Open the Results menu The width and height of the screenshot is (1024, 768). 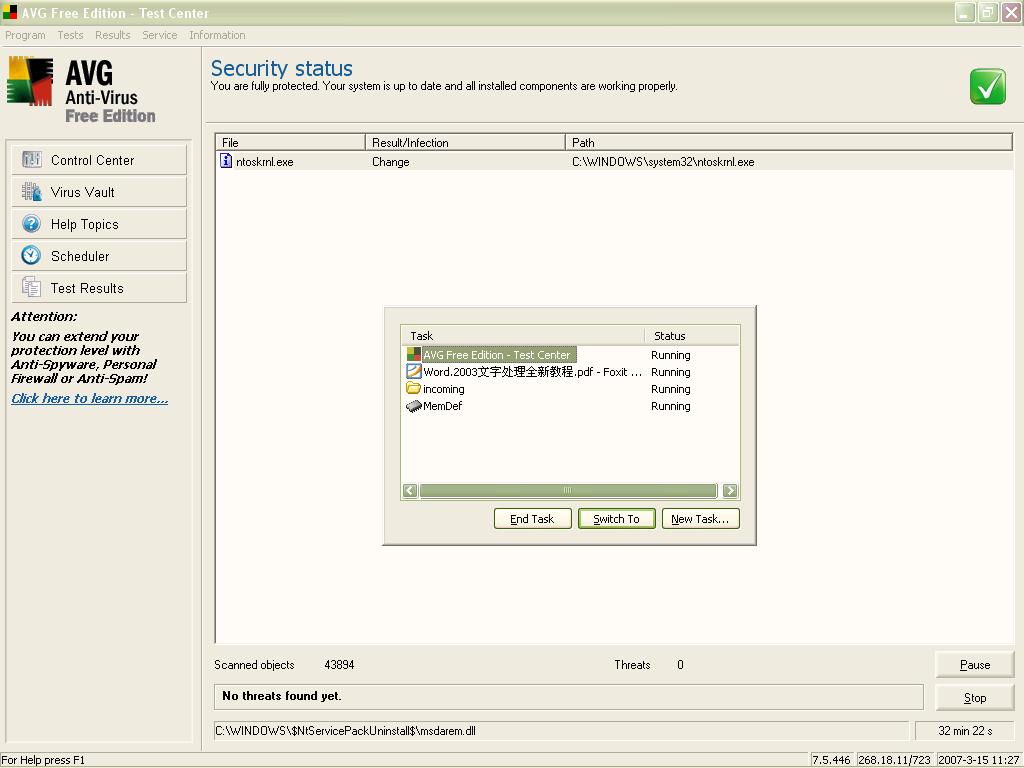coord(112,35)
